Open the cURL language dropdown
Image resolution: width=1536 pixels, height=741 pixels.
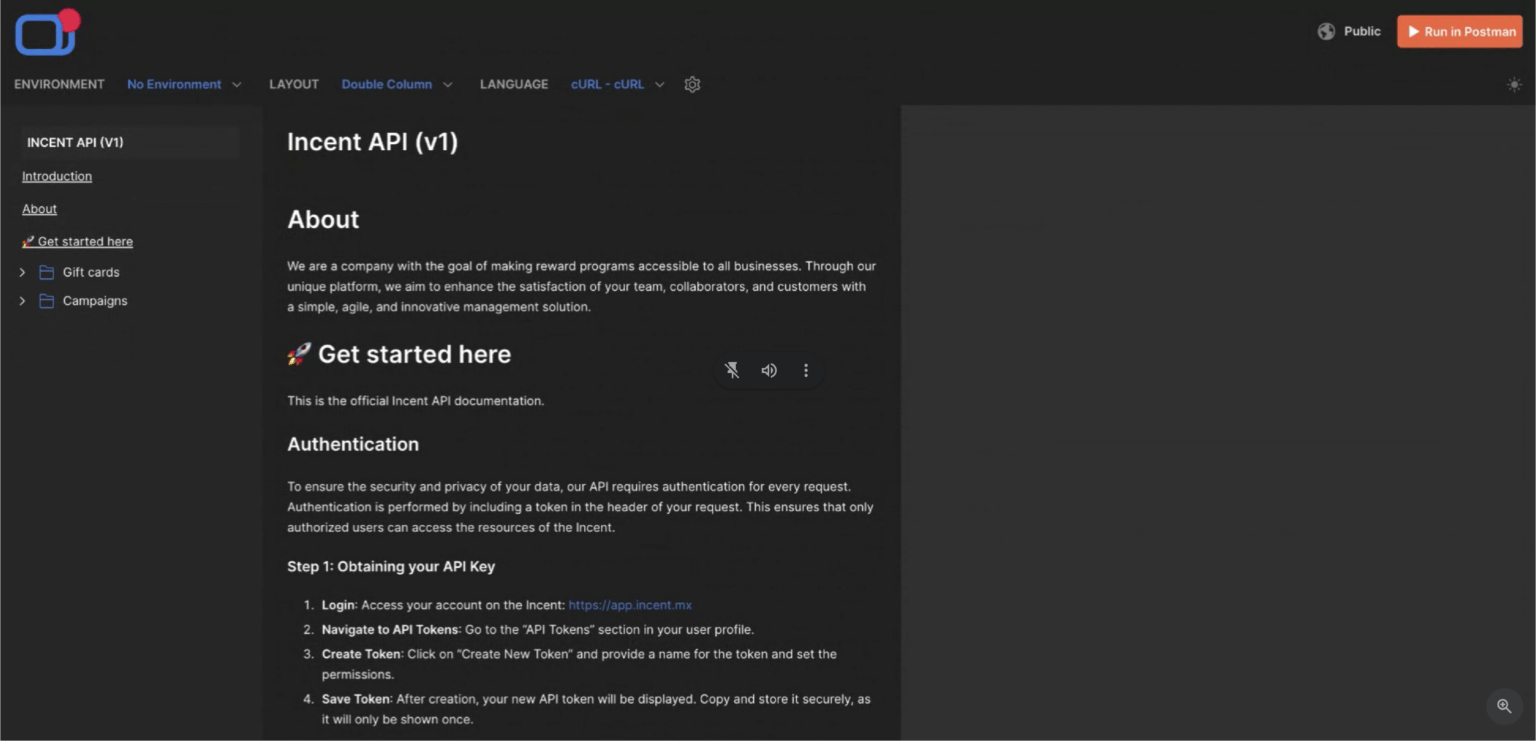click(x=617, y=85)
